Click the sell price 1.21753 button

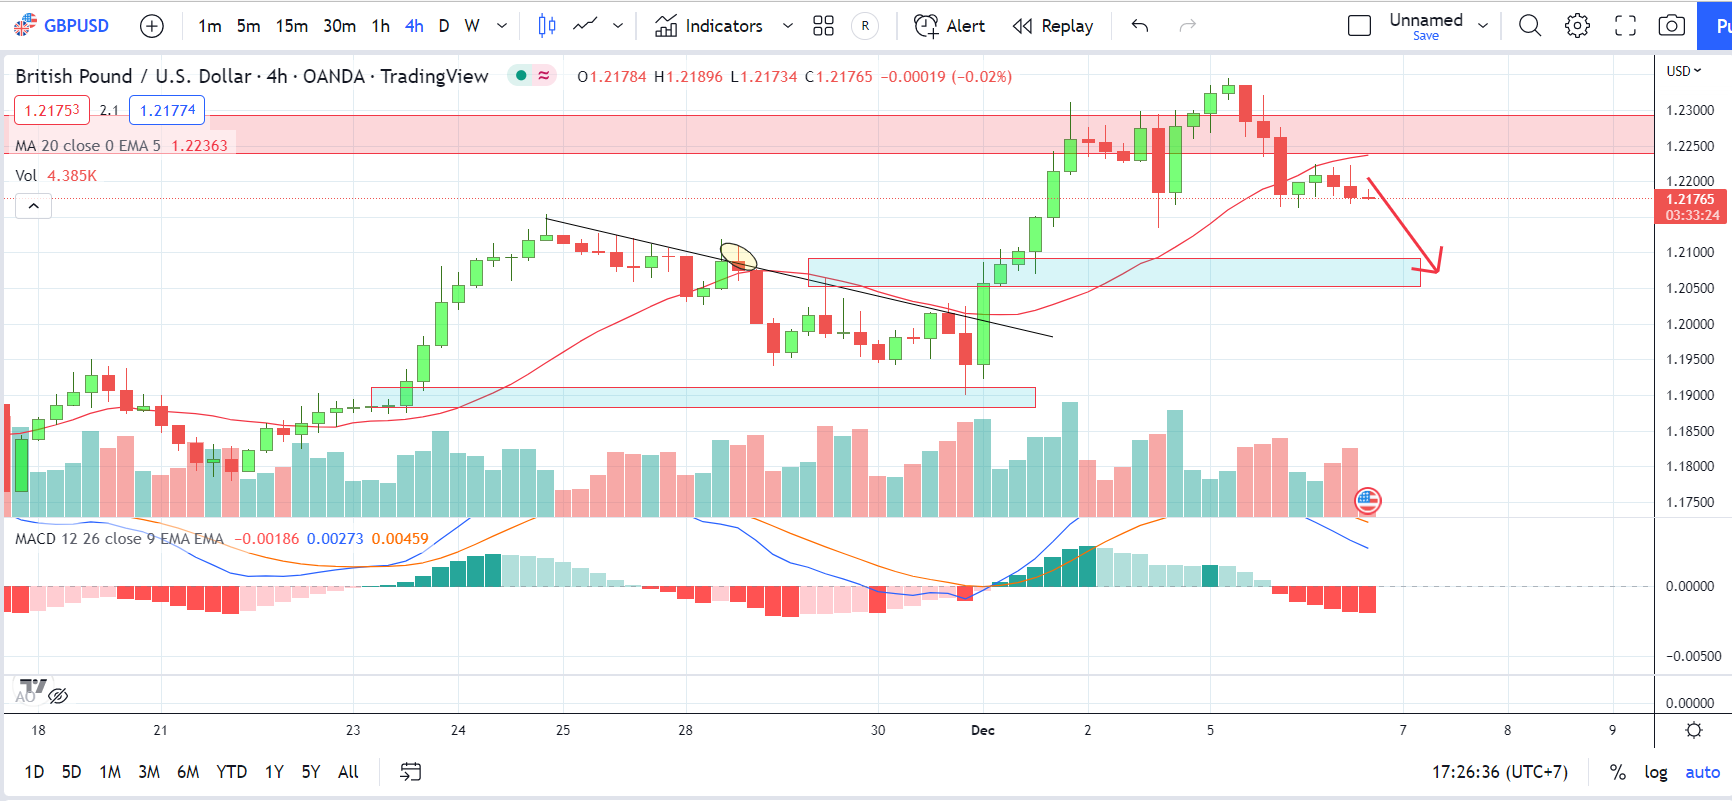click(52, 110)
